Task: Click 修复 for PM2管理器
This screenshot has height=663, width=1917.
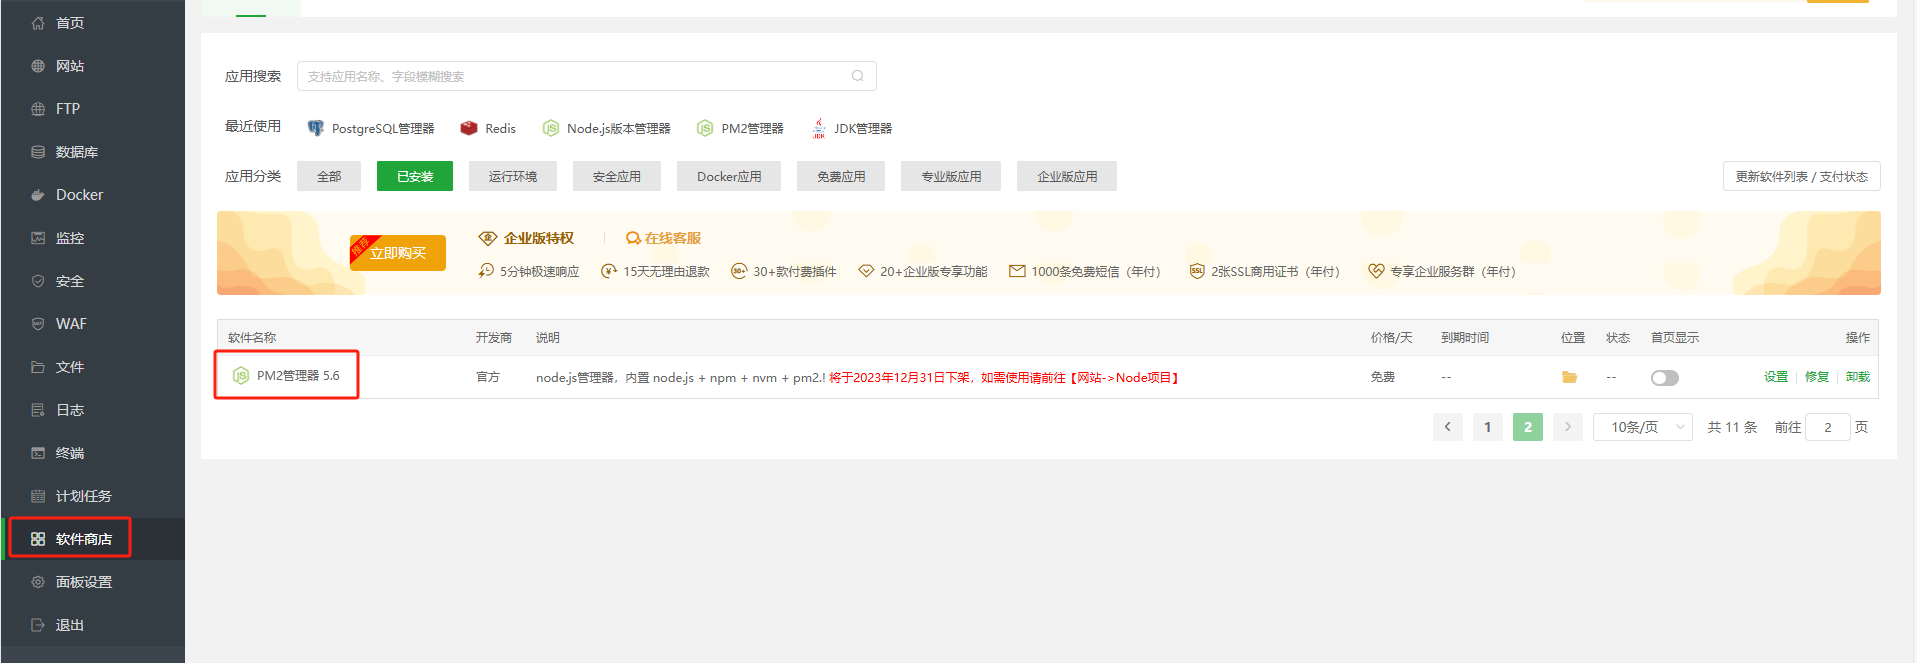Action: tap(1817, 377)
